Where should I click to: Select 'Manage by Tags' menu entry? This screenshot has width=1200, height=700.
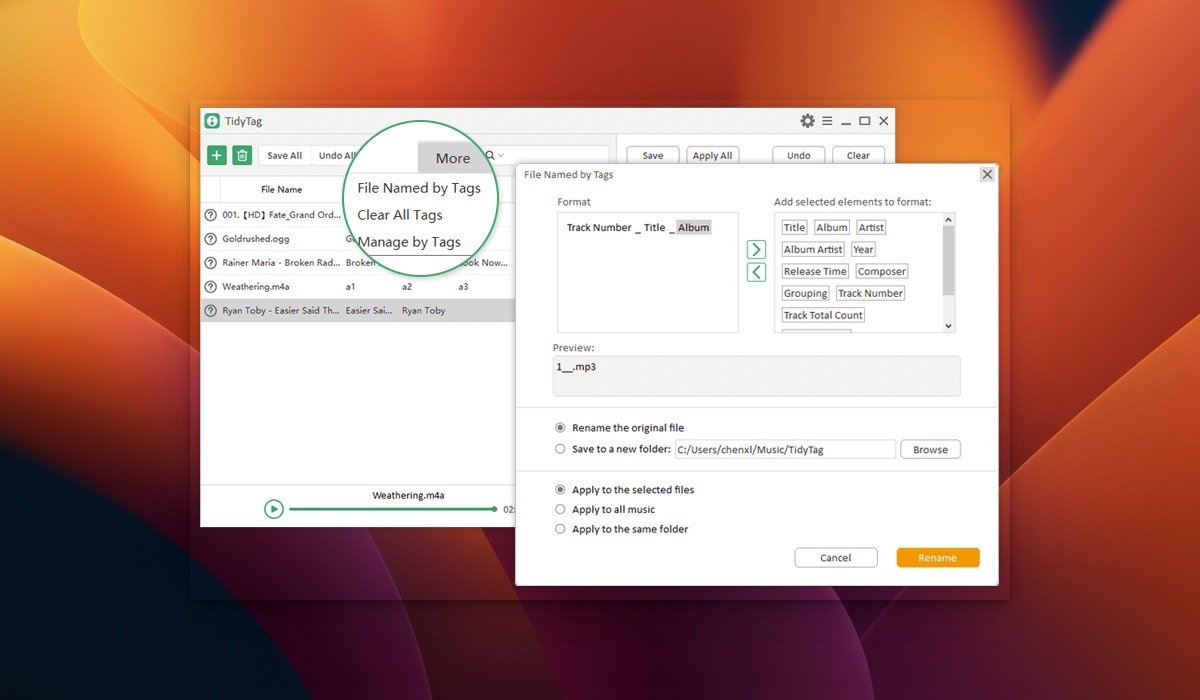(409, 242)
